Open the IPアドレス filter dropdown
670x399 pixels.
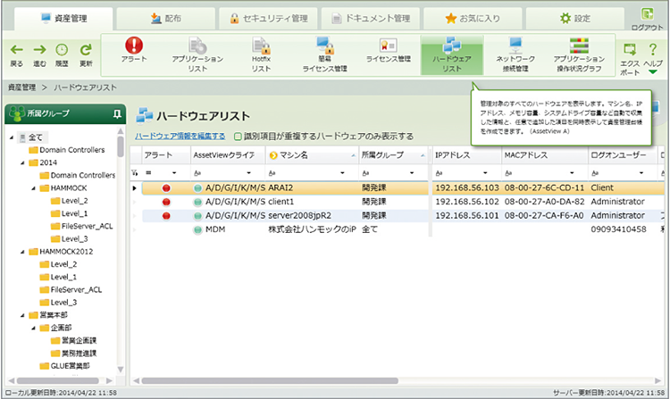pos(485,173)
